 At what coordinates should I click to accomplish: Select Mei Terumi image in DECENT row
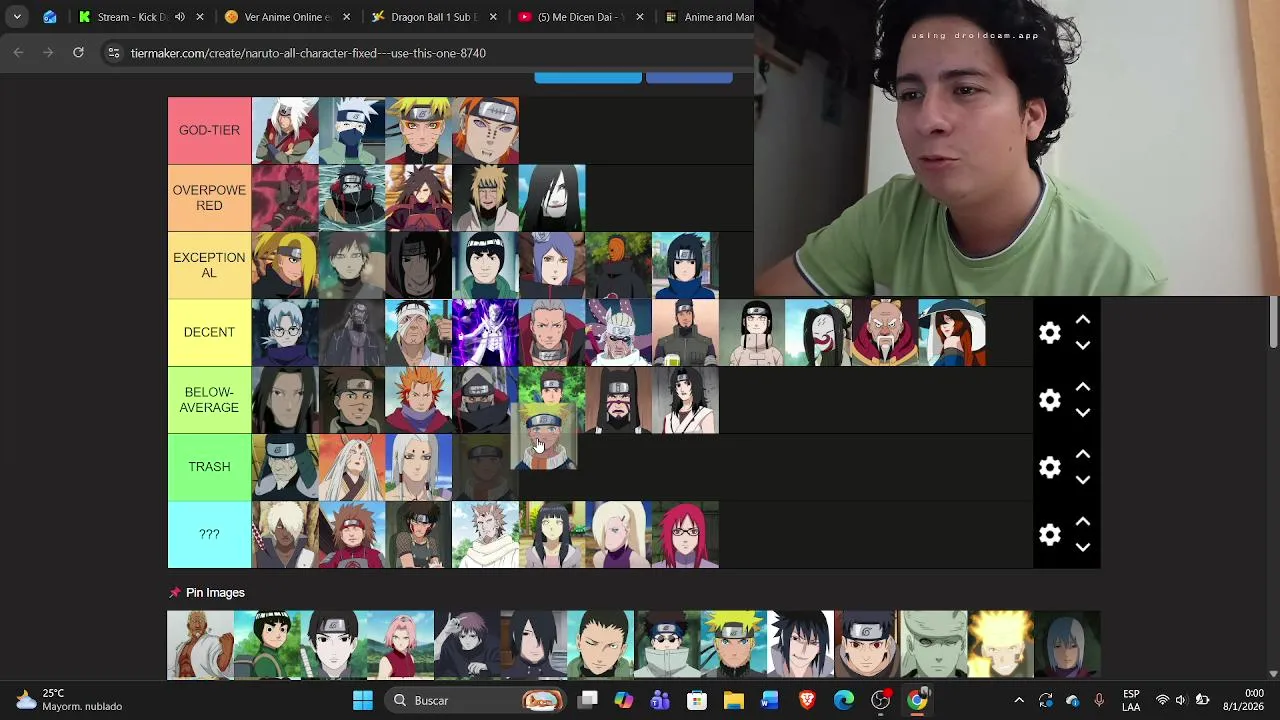pos(952,332)
